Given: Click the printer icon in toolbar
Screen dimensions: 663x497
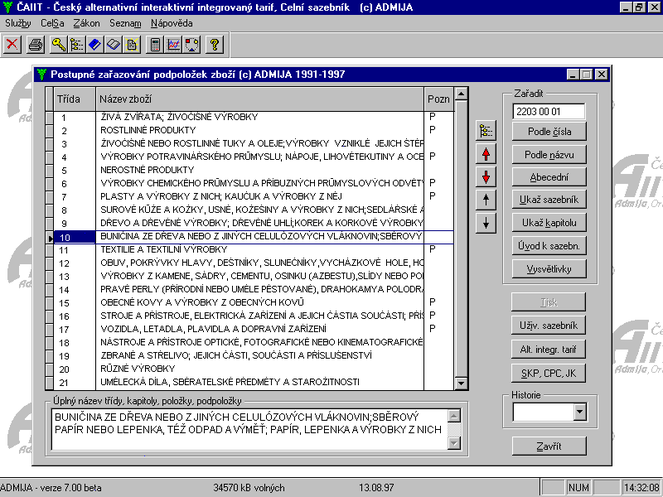Looking at the screenshot, I should point(37,44).
